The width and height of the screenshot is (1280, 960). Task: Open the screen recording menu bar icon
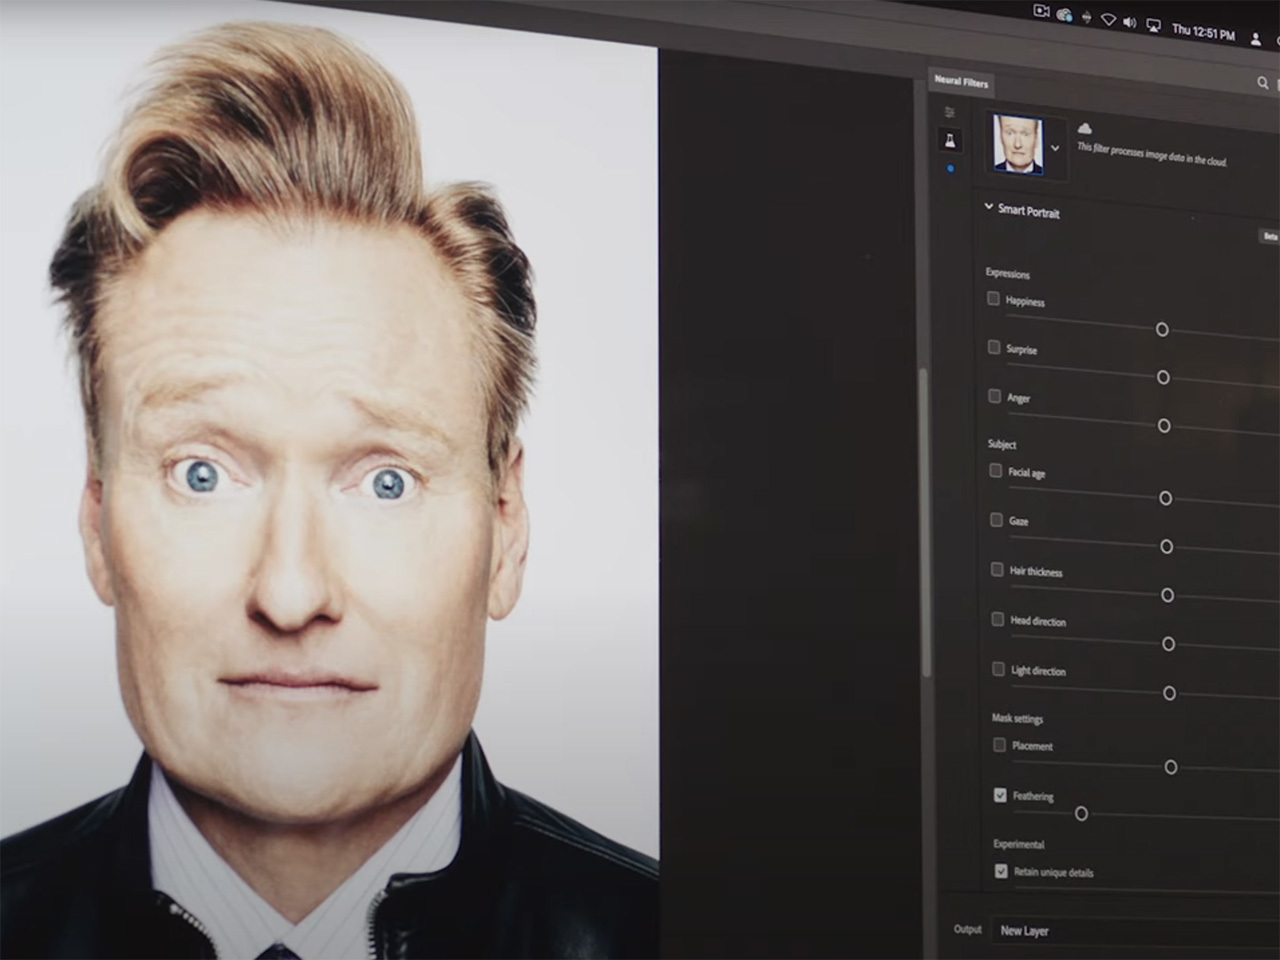point(1041,12)
